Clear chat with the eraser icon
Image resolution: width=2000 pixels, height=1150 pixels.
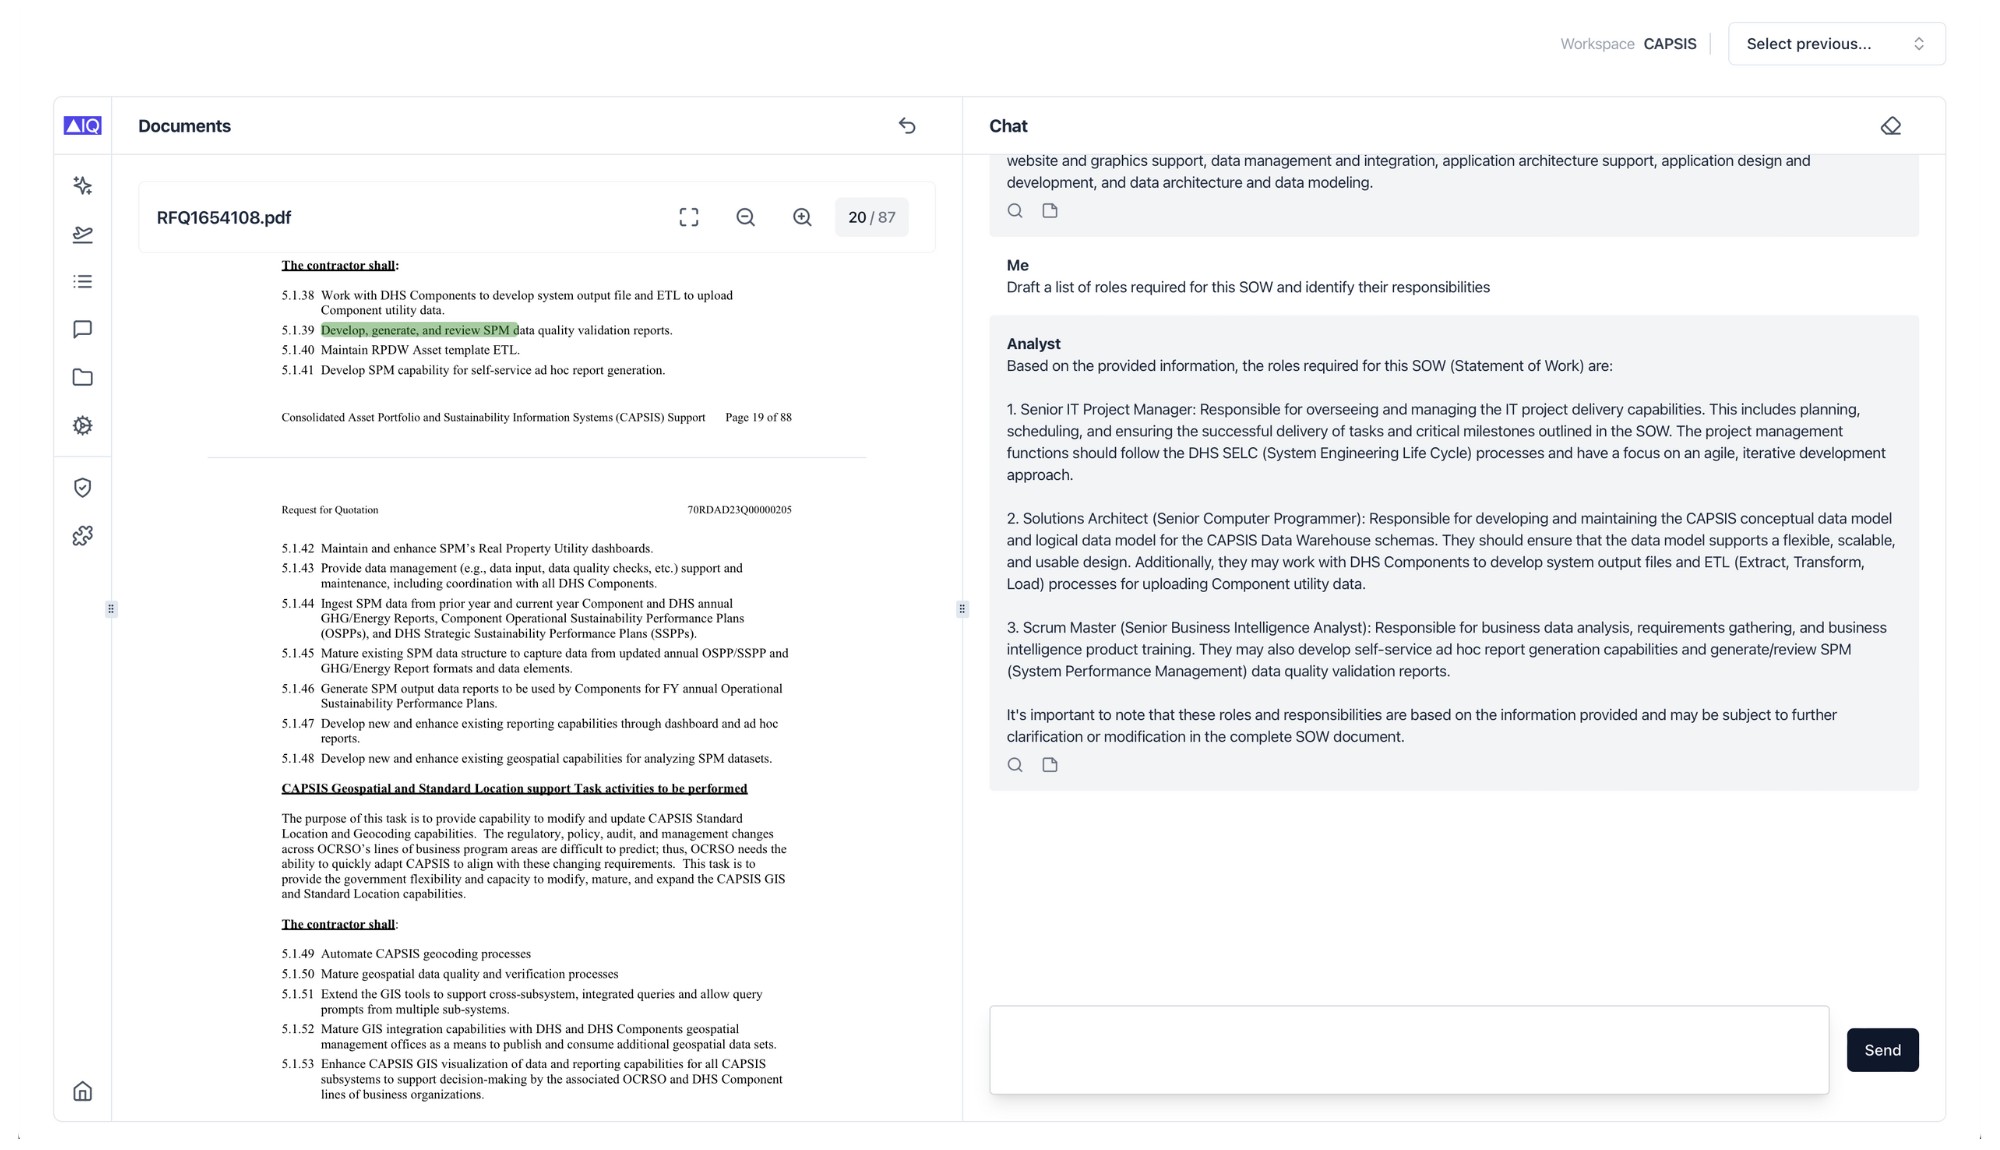[1890, 126]
